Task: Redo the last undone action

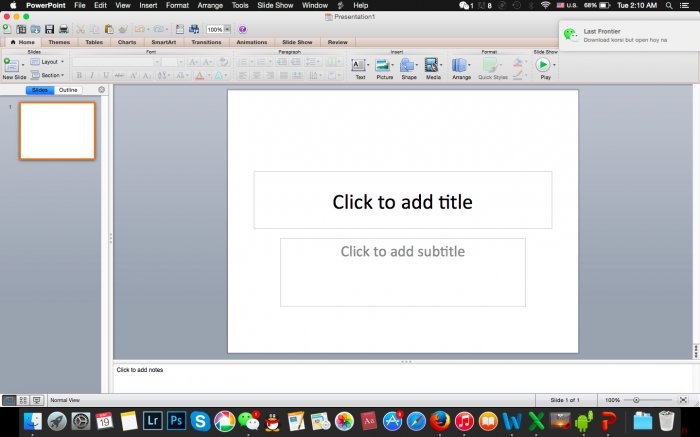Action: [x=158, y=29]
